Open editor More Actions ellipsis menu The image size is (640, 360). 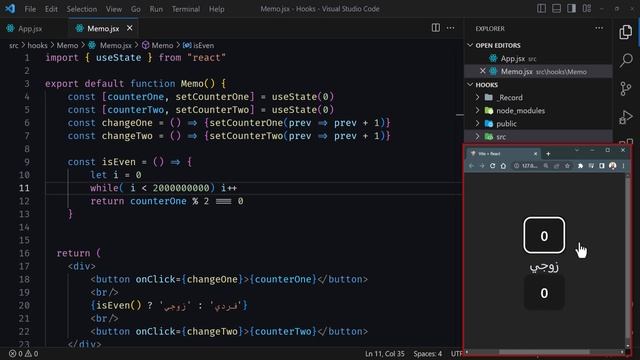point(451,28)
